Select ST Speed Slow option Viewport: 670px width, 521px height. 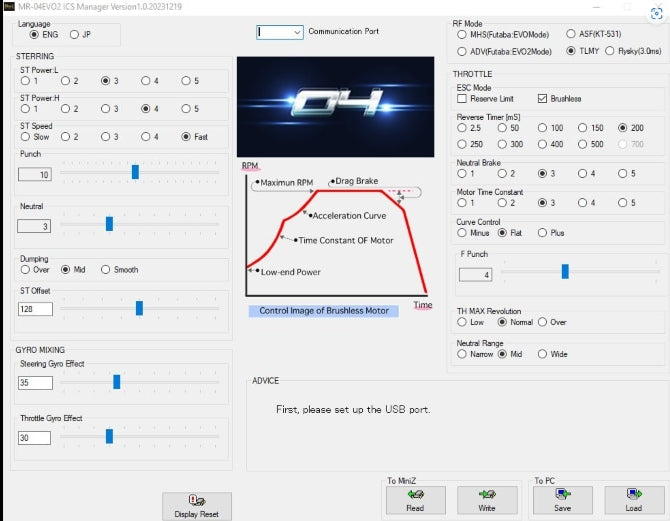pos(25,136)
